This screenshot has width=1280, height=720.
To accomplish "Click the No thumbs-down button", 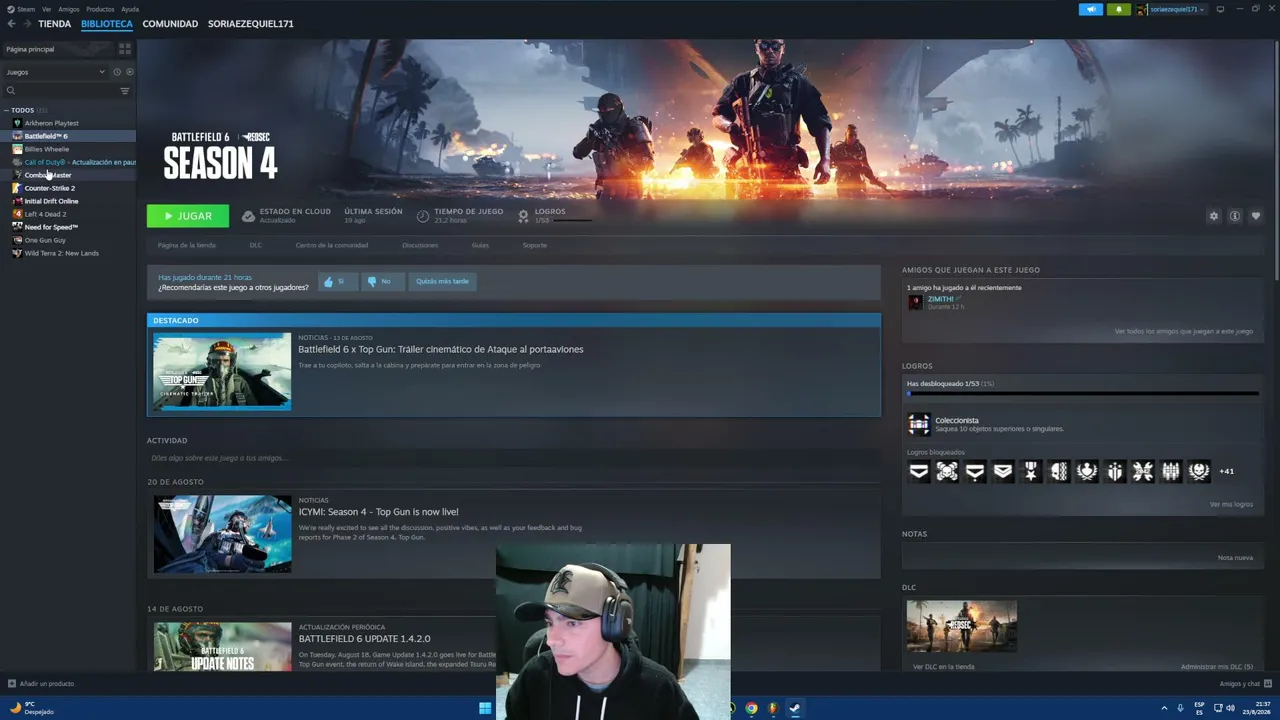I will pyautogui.click(x=381, y=282).
